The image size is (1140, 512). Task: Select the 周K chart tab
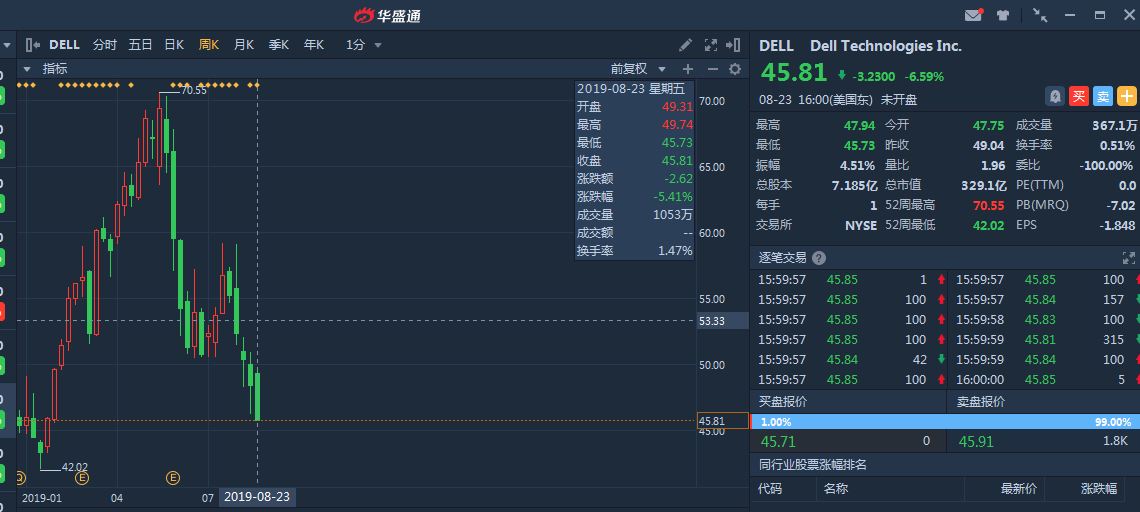[x=209, y=45]
